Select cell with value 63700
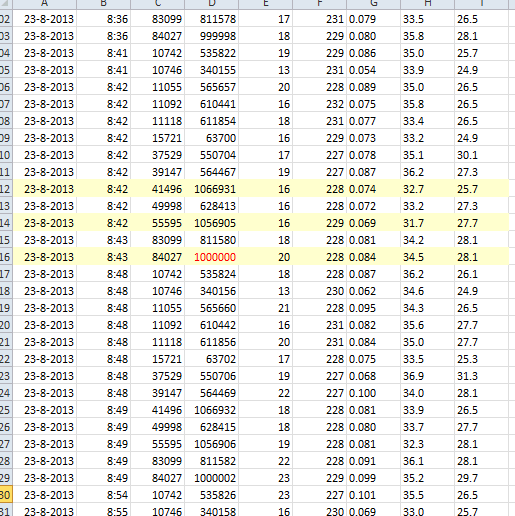The height and width of the screenshot is (516, 515). pos(211,138)
